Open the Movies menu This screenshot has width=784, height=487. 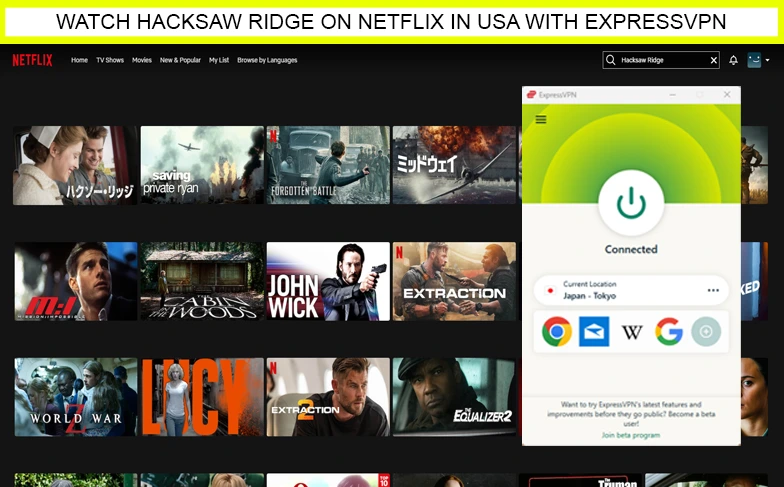pos(142,60)
